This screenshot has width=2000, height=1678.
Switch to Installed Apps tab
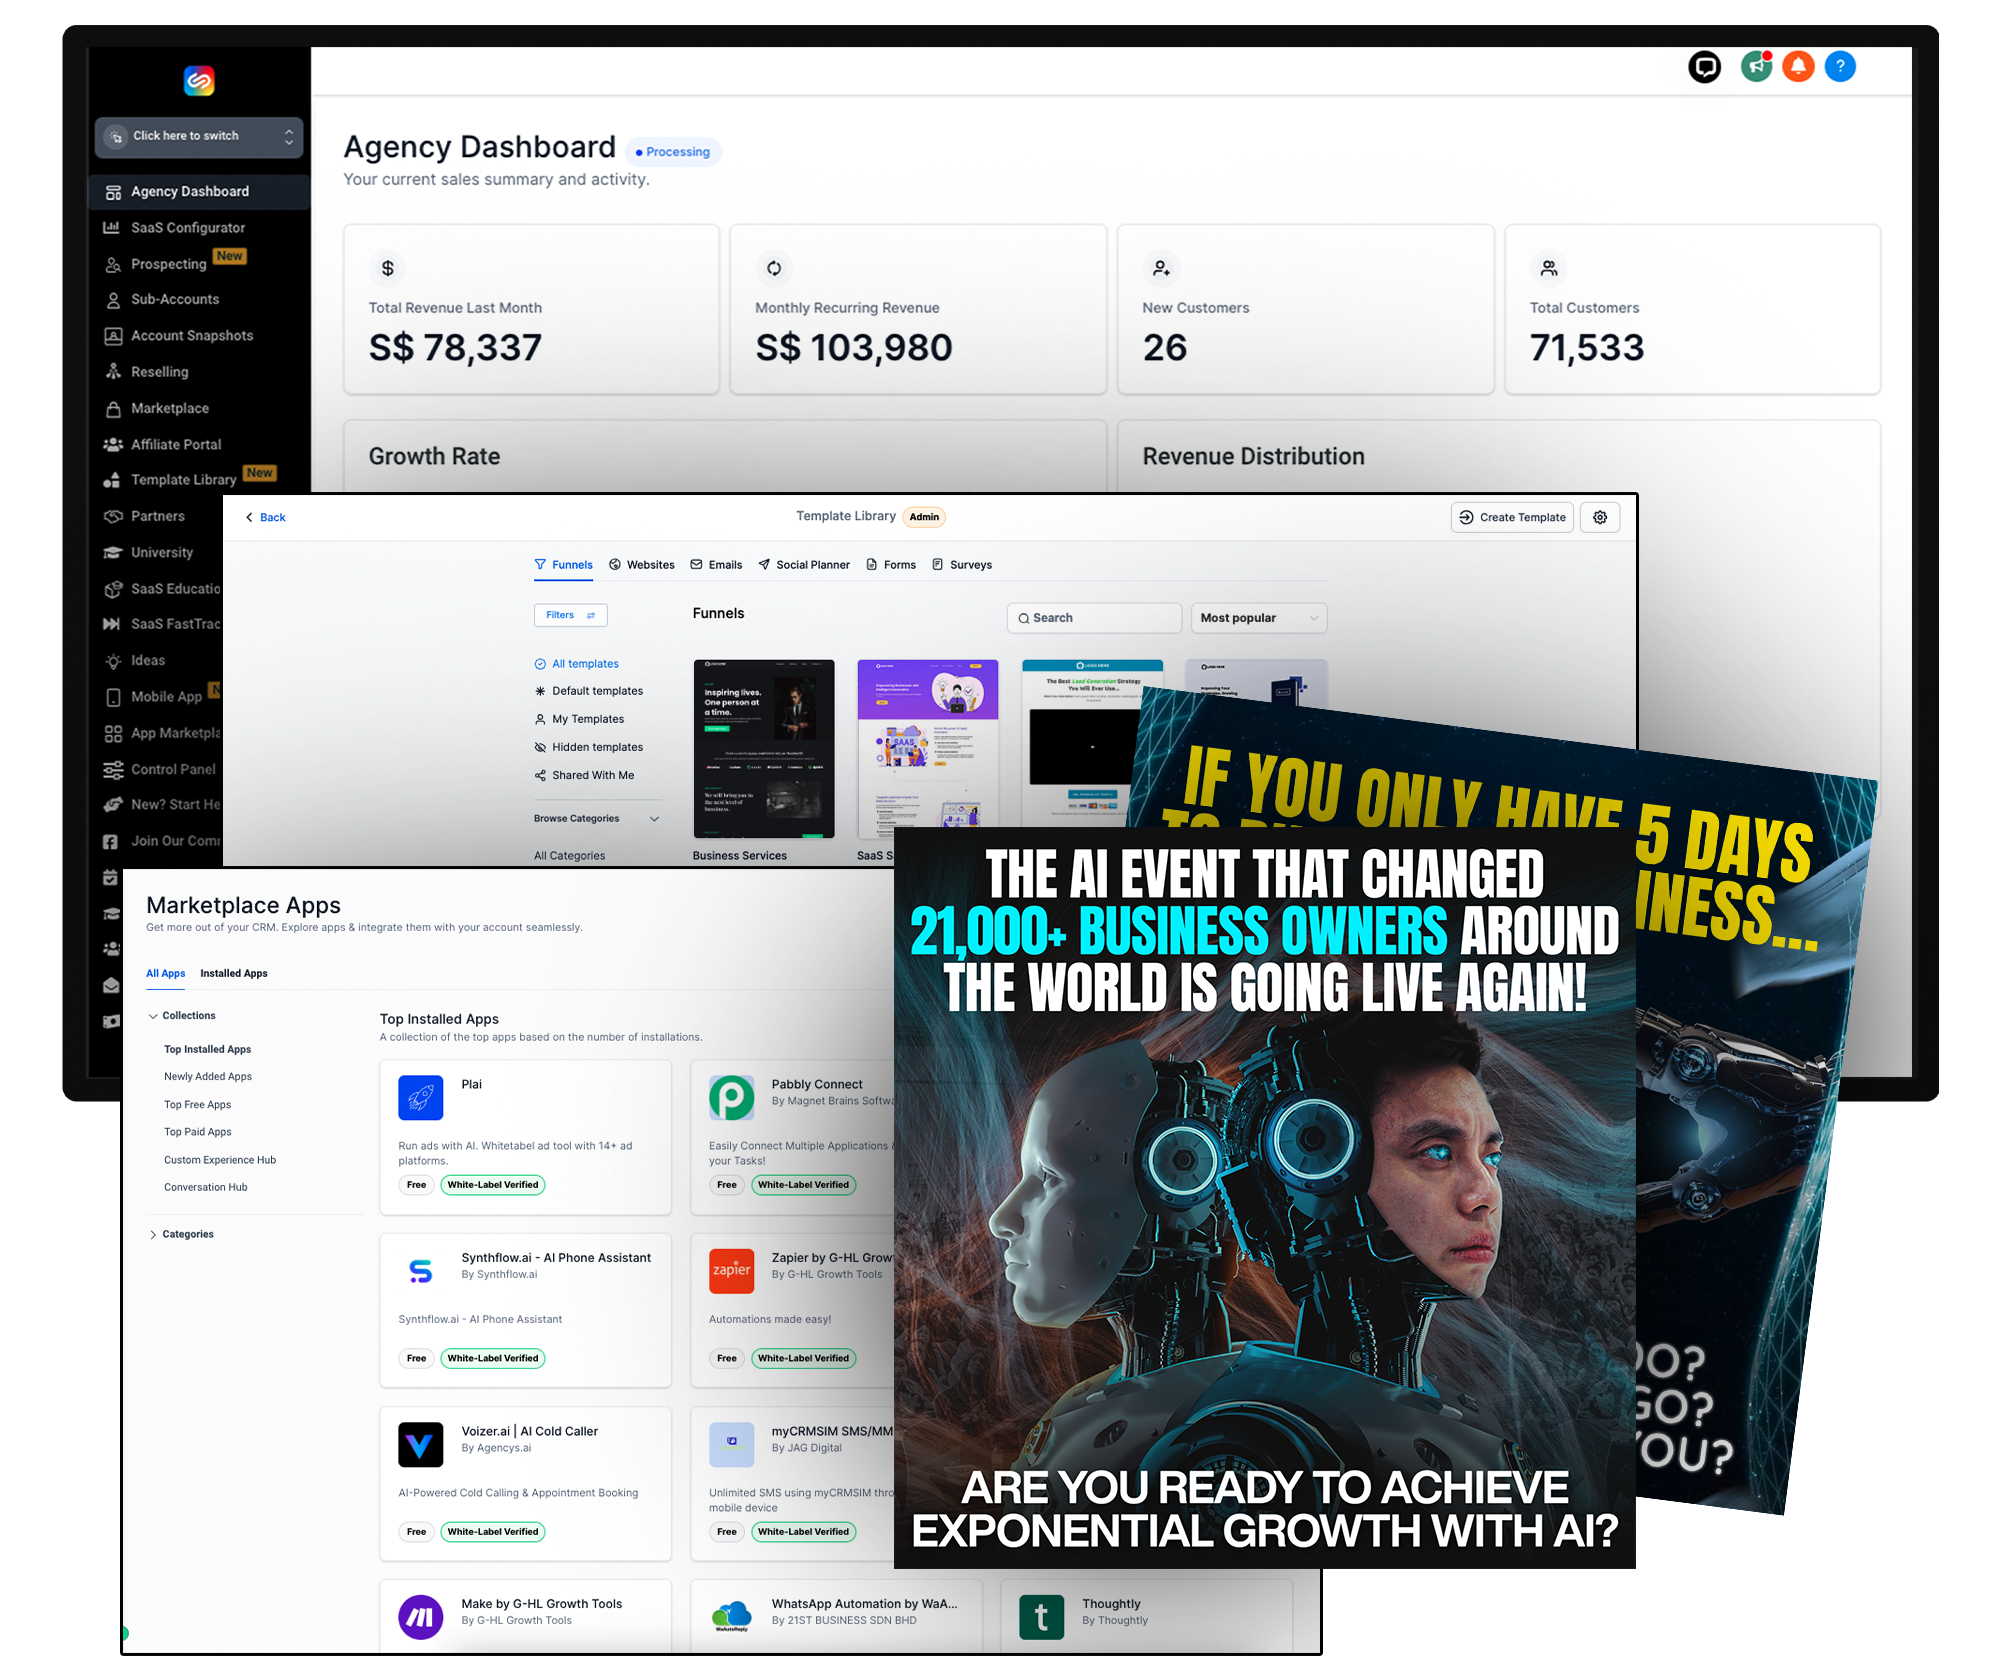pyautogui.click(x=233, y=973)
